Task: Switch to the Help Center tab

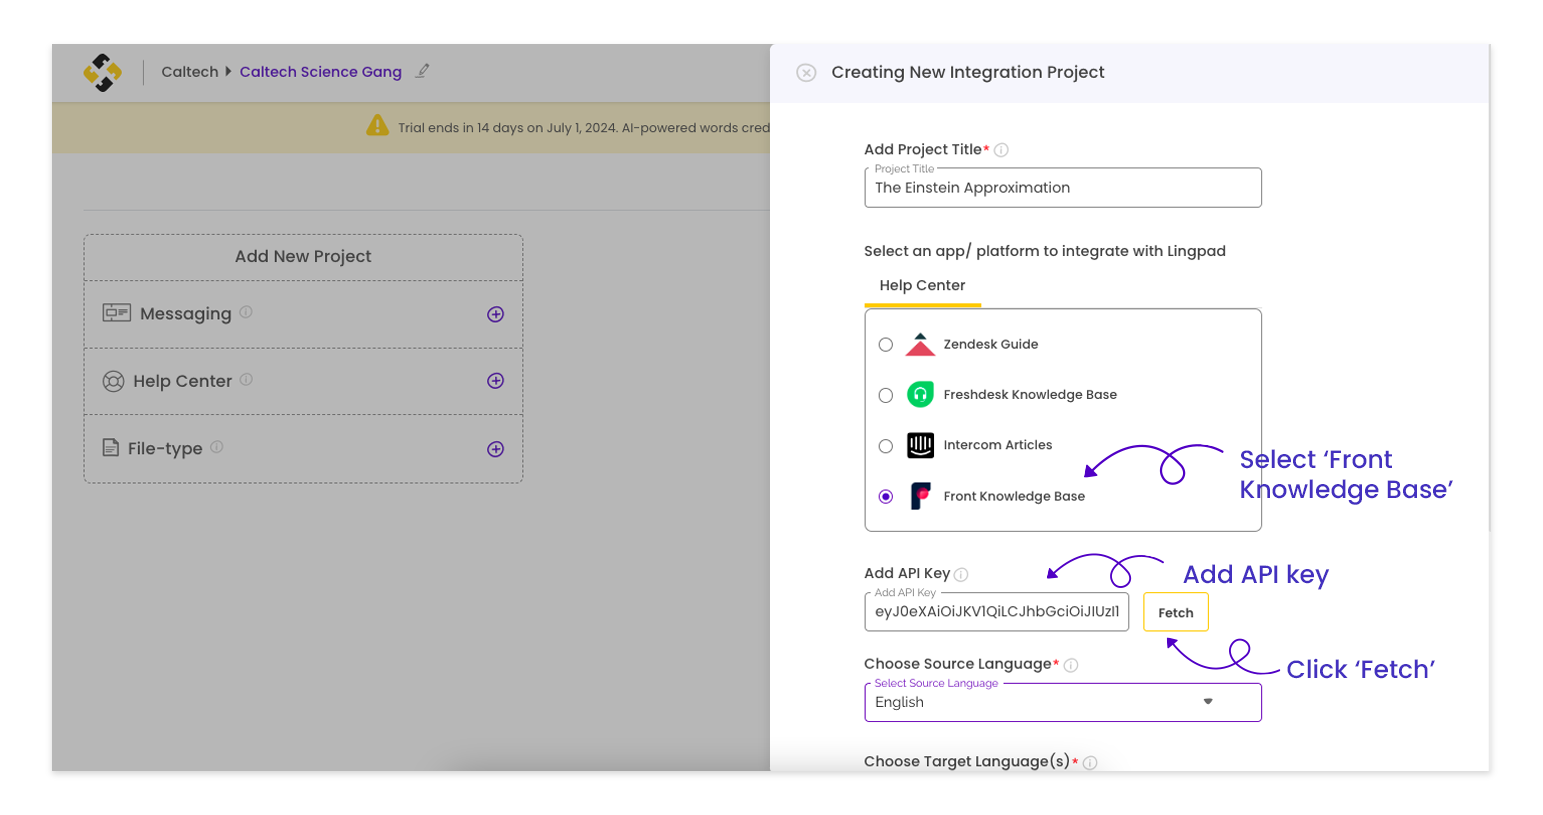Action: 922,286
